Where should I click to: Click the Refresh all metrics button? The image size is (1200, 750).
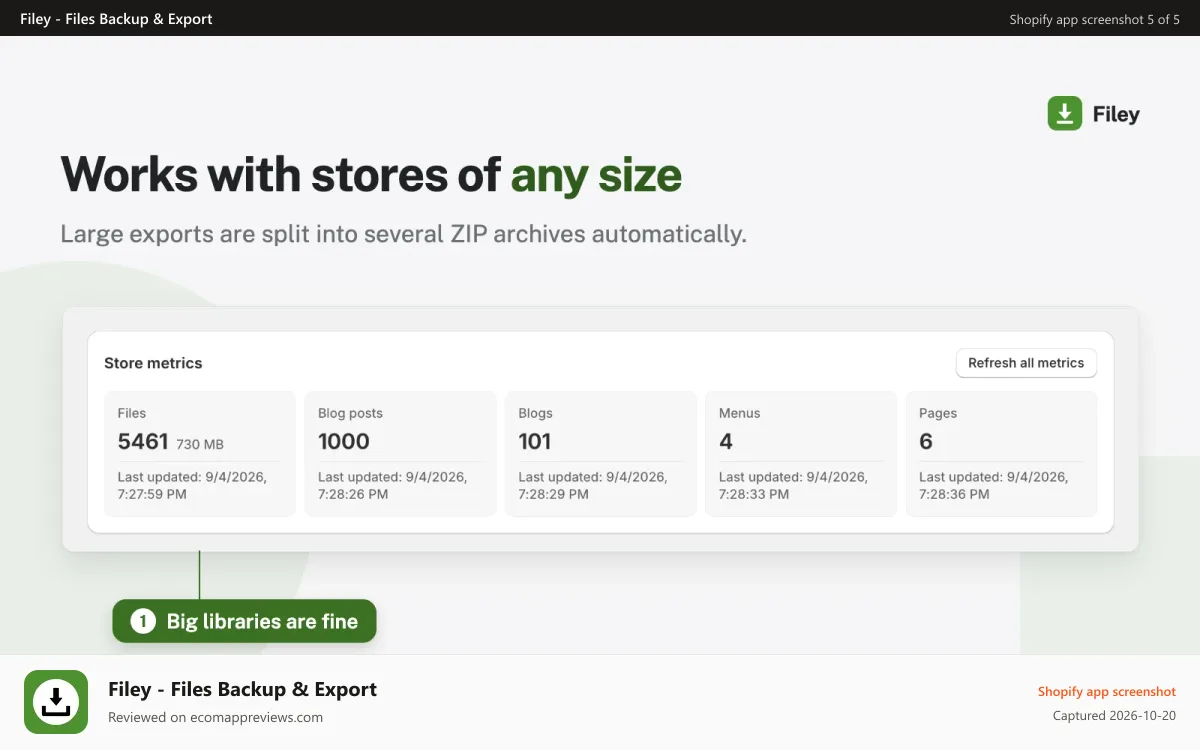tap(1026, 363)
